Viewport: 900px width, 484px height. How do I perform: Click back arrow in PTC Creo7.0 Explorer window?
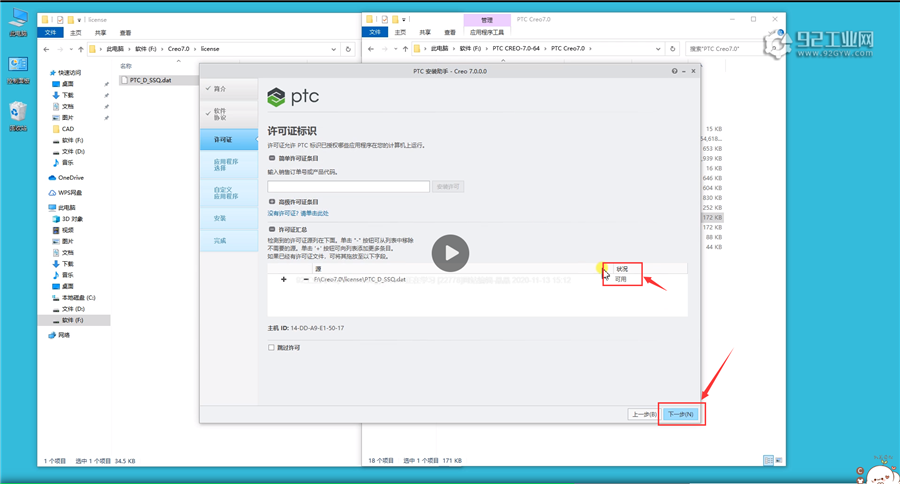coord(371,49)
